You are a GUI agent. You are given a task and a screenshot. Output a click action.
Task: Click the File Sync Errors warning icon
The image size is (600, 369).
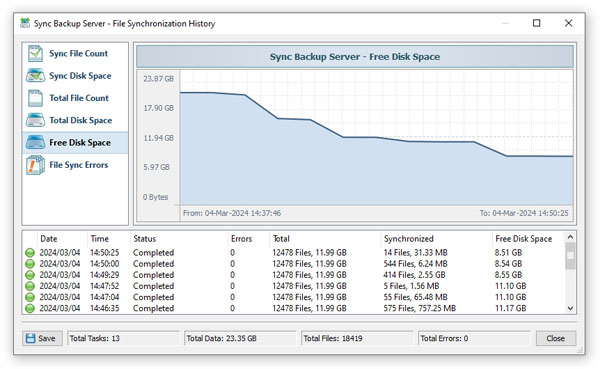tap(35, 165)
